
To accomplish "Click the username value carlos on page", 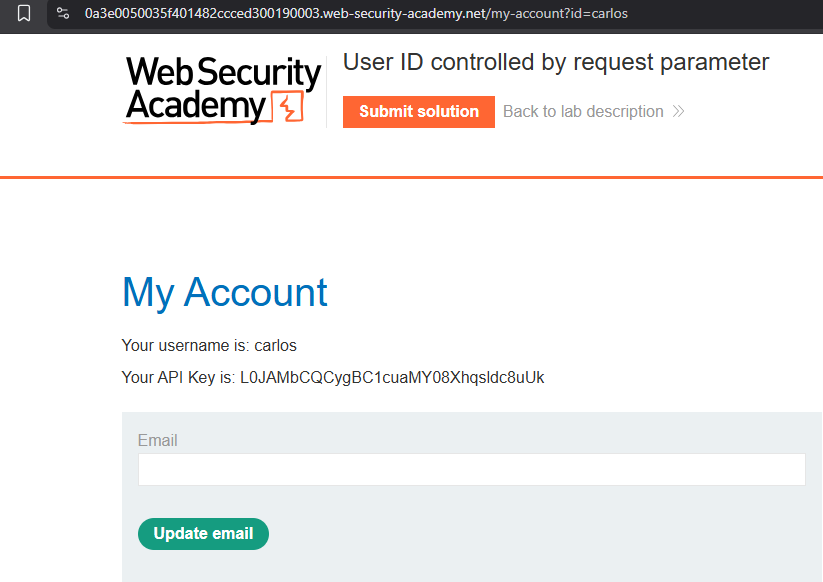I will point(276,346).
